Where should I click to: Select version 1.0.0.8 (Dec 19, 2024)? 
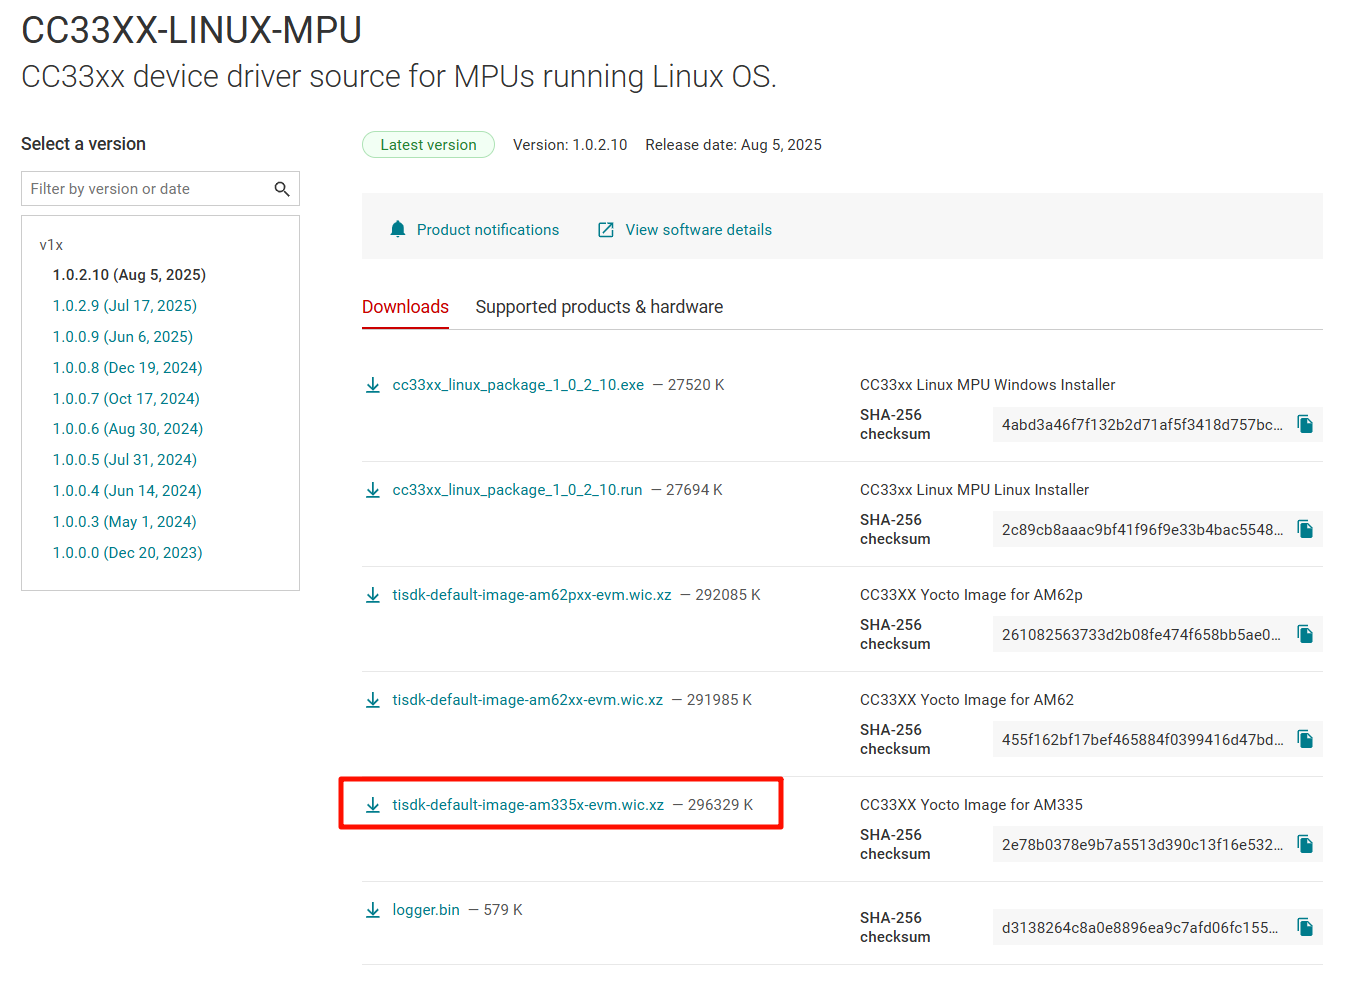click(x=128, y=368)
